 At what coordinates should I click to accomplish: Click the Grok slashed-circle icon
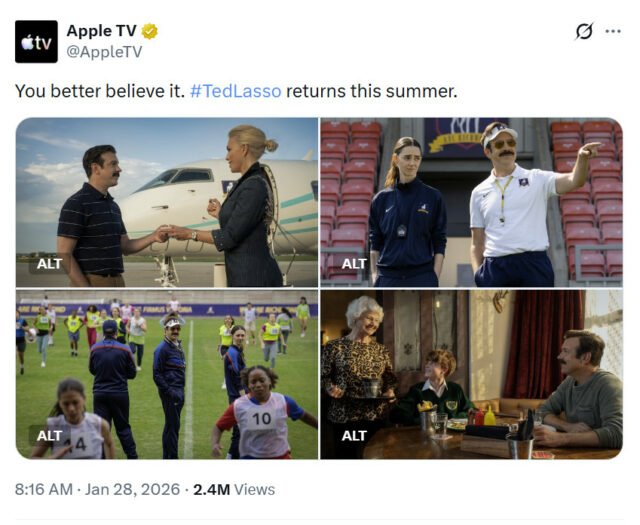[584, 31]
